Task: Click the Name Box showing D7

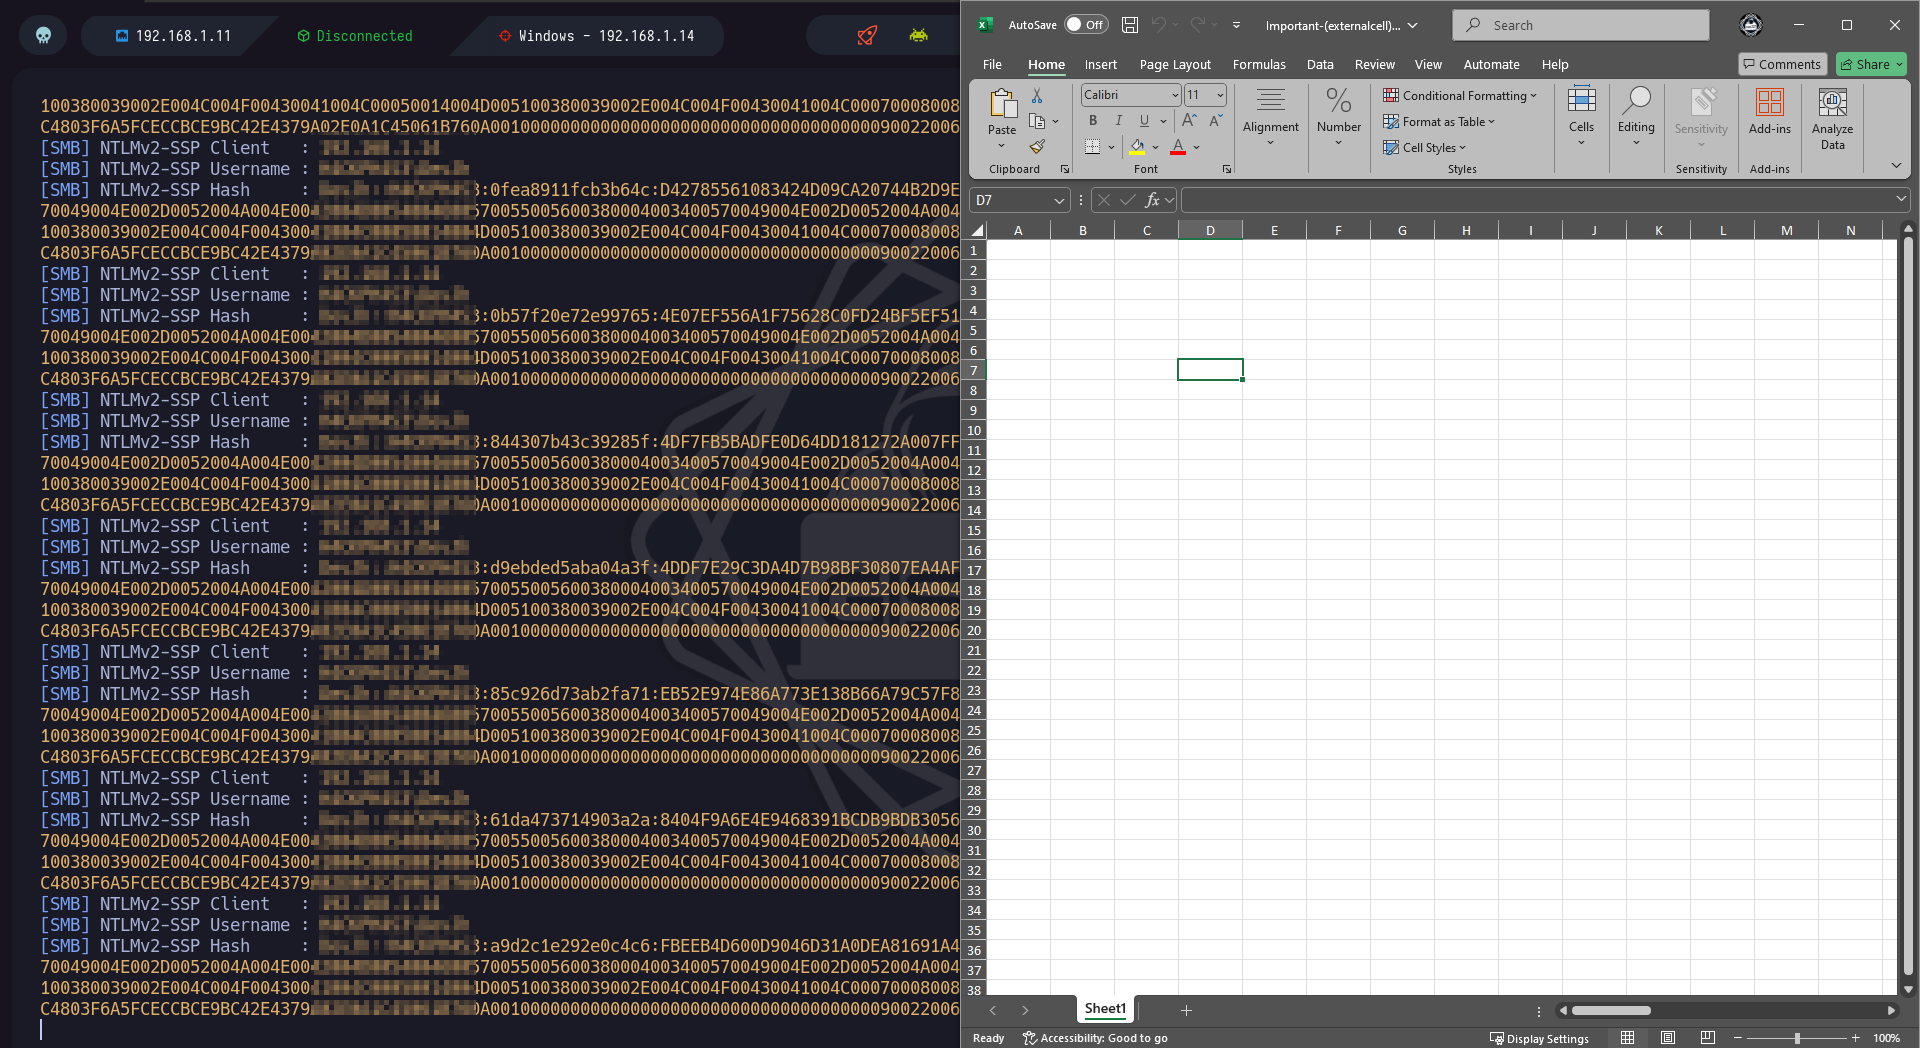Action: tap(1019, 201)
